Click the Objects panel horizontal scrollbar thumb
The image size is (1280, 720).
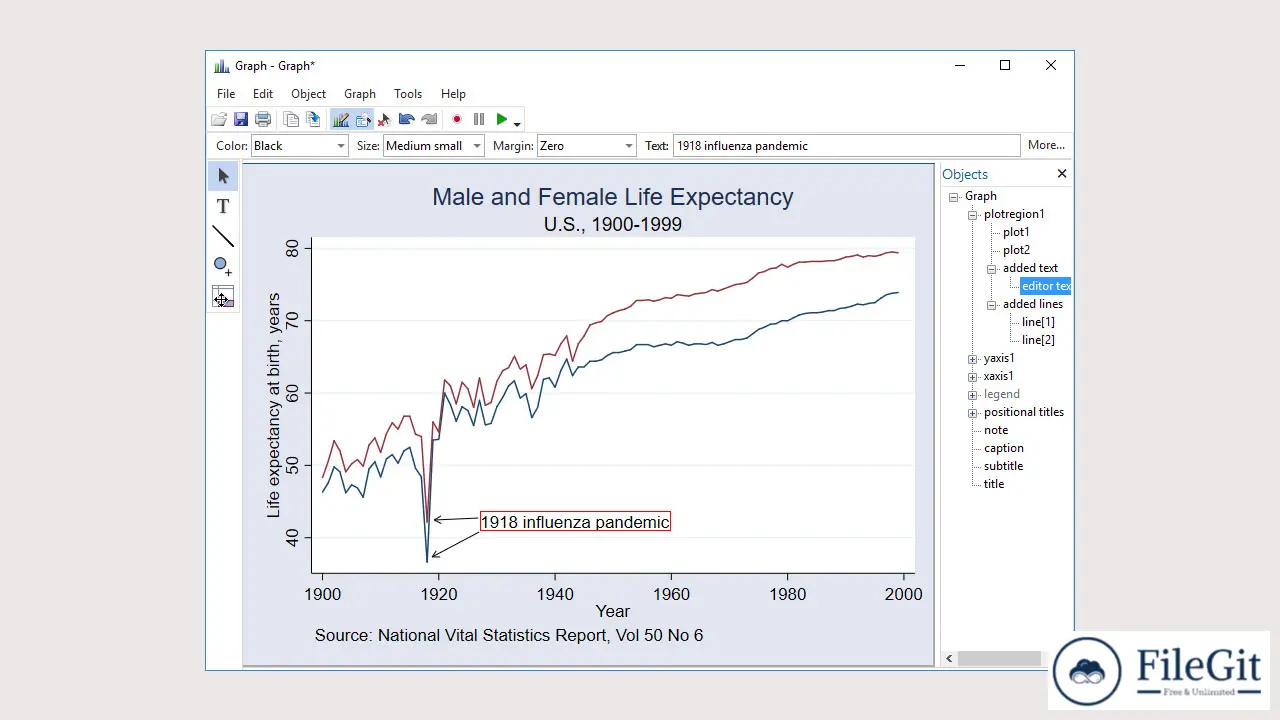click(1001, 659)
